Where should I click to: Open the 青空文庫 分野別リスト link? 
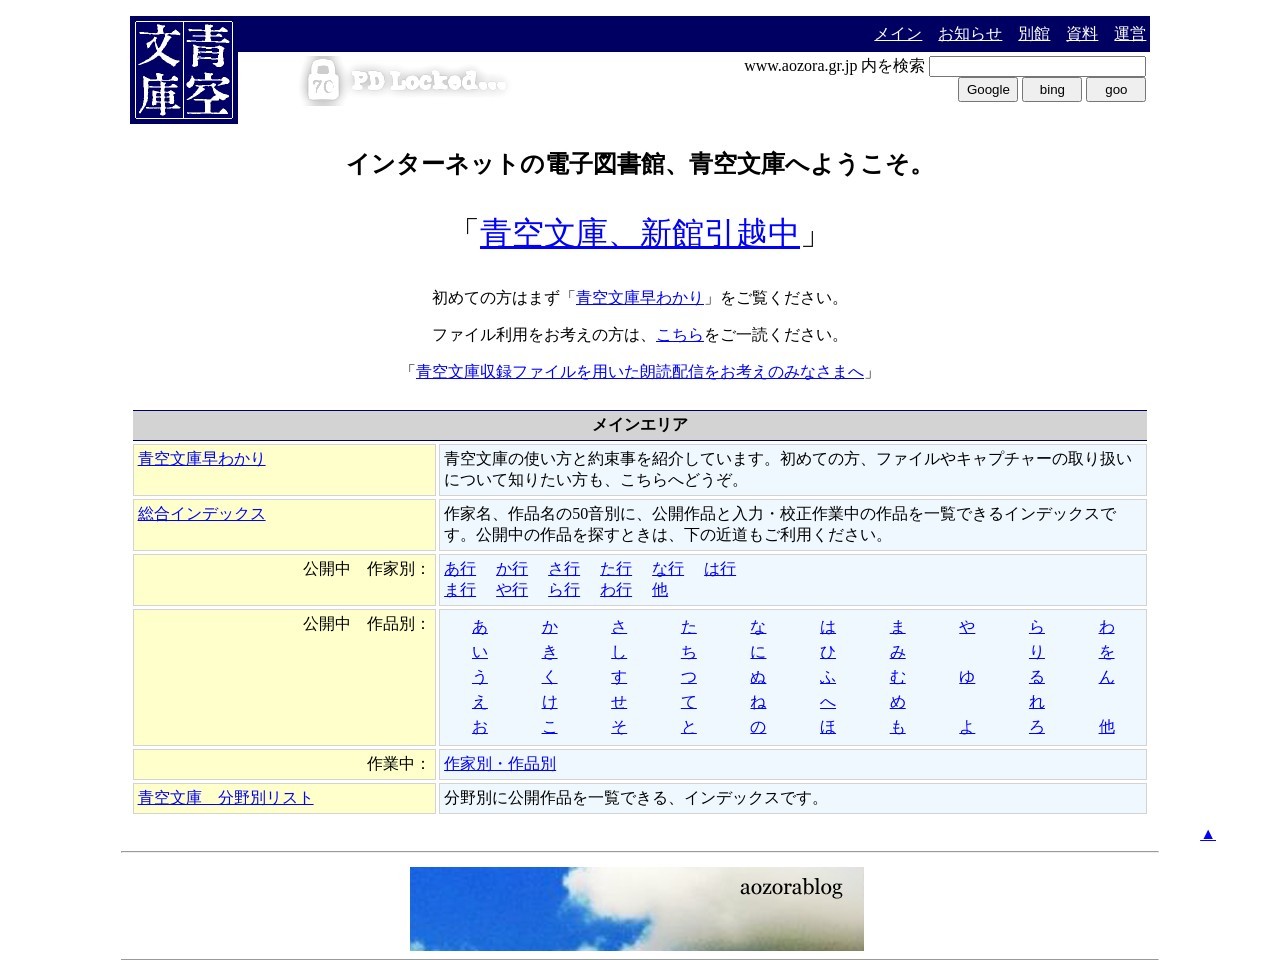pos(225,797)
